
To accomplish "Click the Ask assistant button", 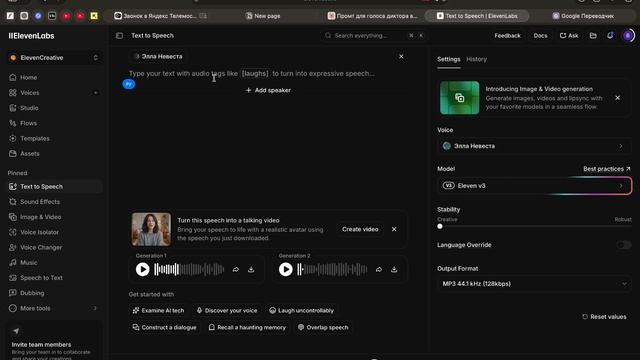I will 569,36.
